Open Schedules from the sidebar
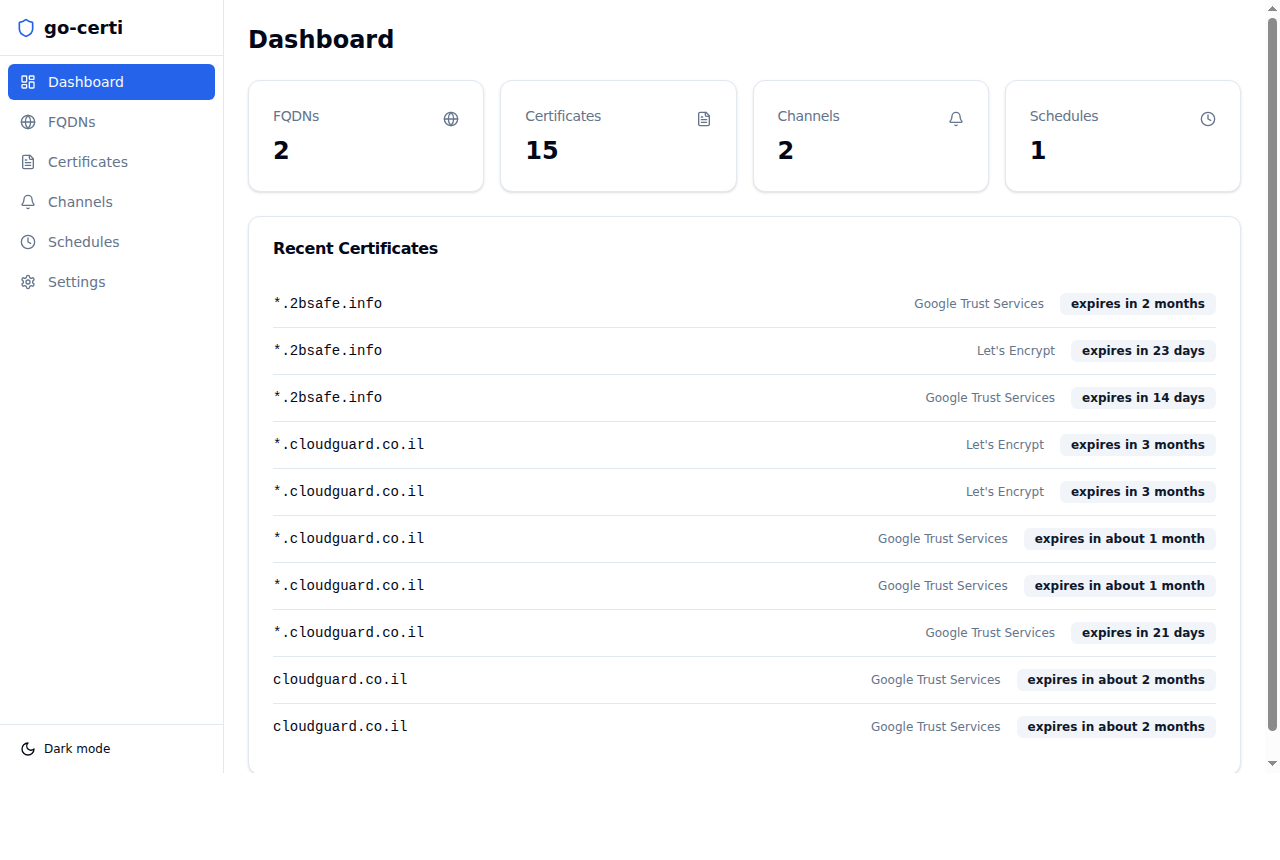Screen dimensions: 1280x860 (111, 242)
